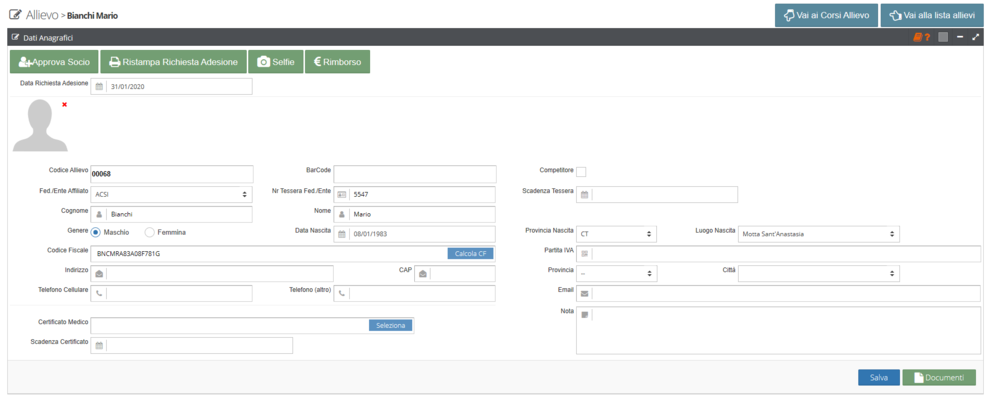
Task: Remove student photo with red X
Action: tap(64, 104)
